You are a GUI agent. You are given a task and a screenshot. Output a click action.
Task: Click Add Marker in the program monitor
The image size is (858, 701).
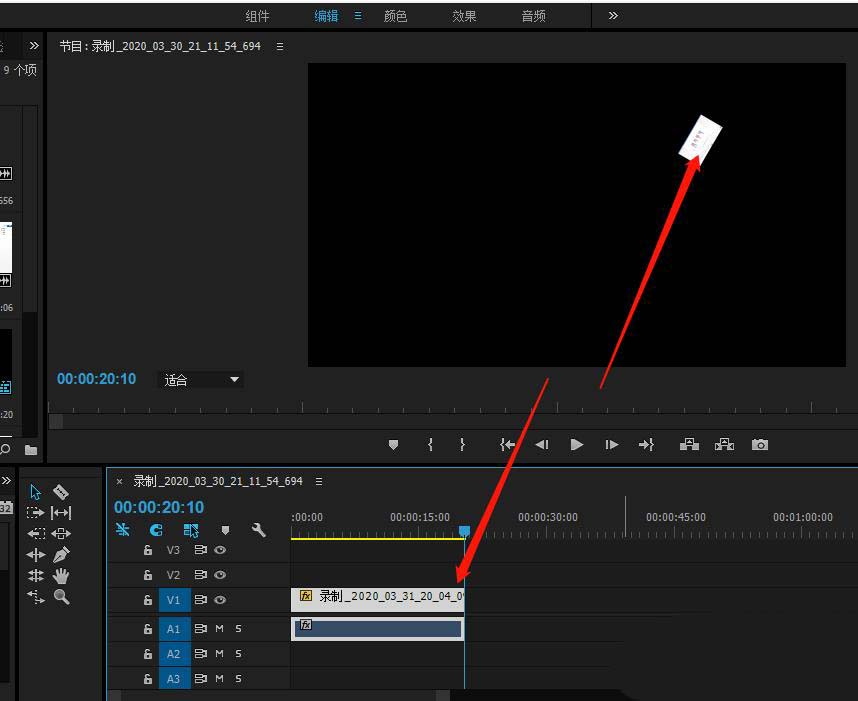(393, 445)
